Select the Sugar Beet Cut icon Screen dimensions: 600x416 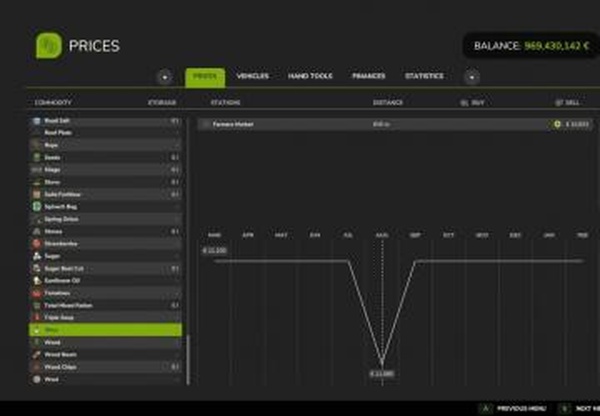click(x=37, y=268)
